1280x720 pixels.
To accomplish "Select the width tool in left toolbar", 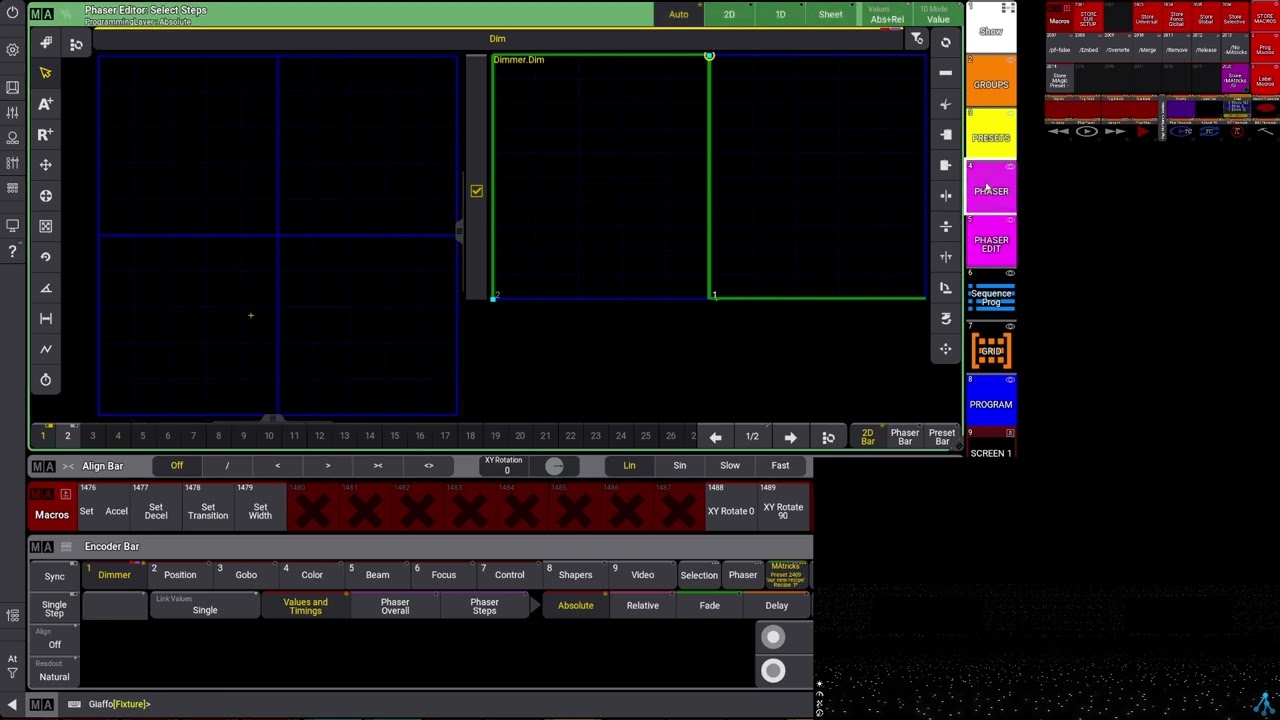I will [x=45, y=318].
